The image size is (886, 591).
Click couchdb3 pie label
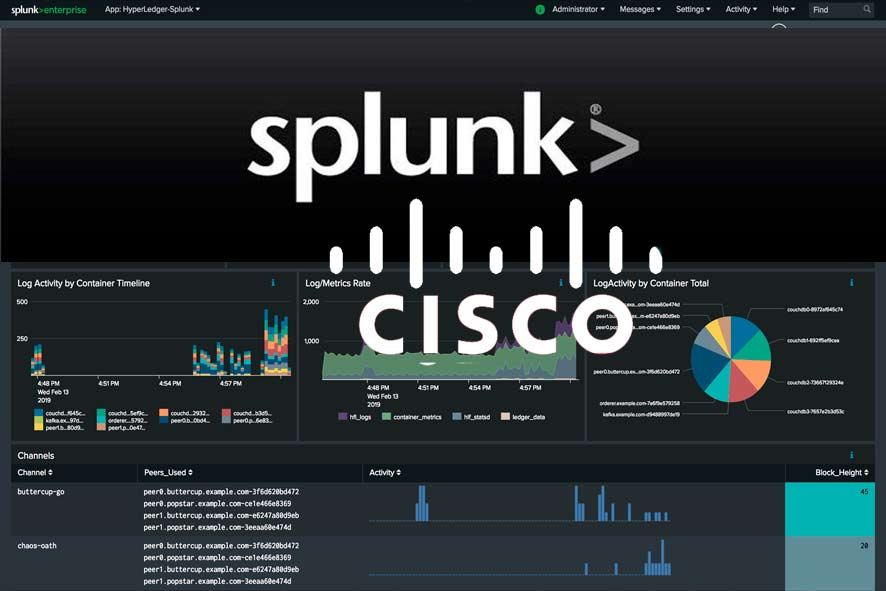pos(815,411)
